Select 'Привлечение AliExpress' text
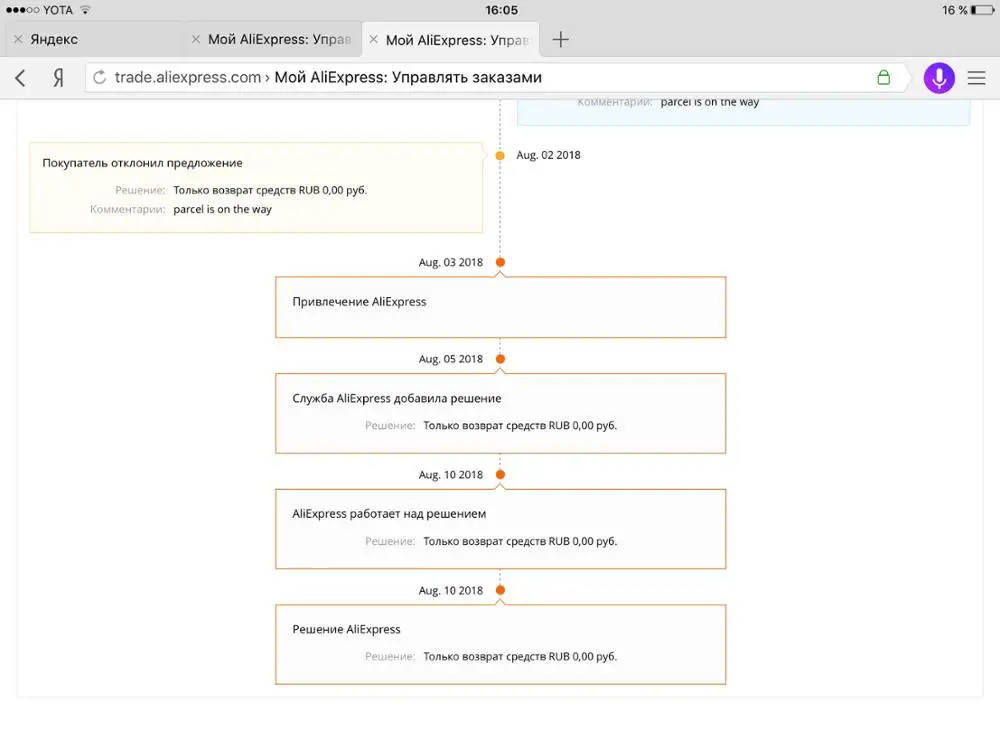 tap(359, 302)
